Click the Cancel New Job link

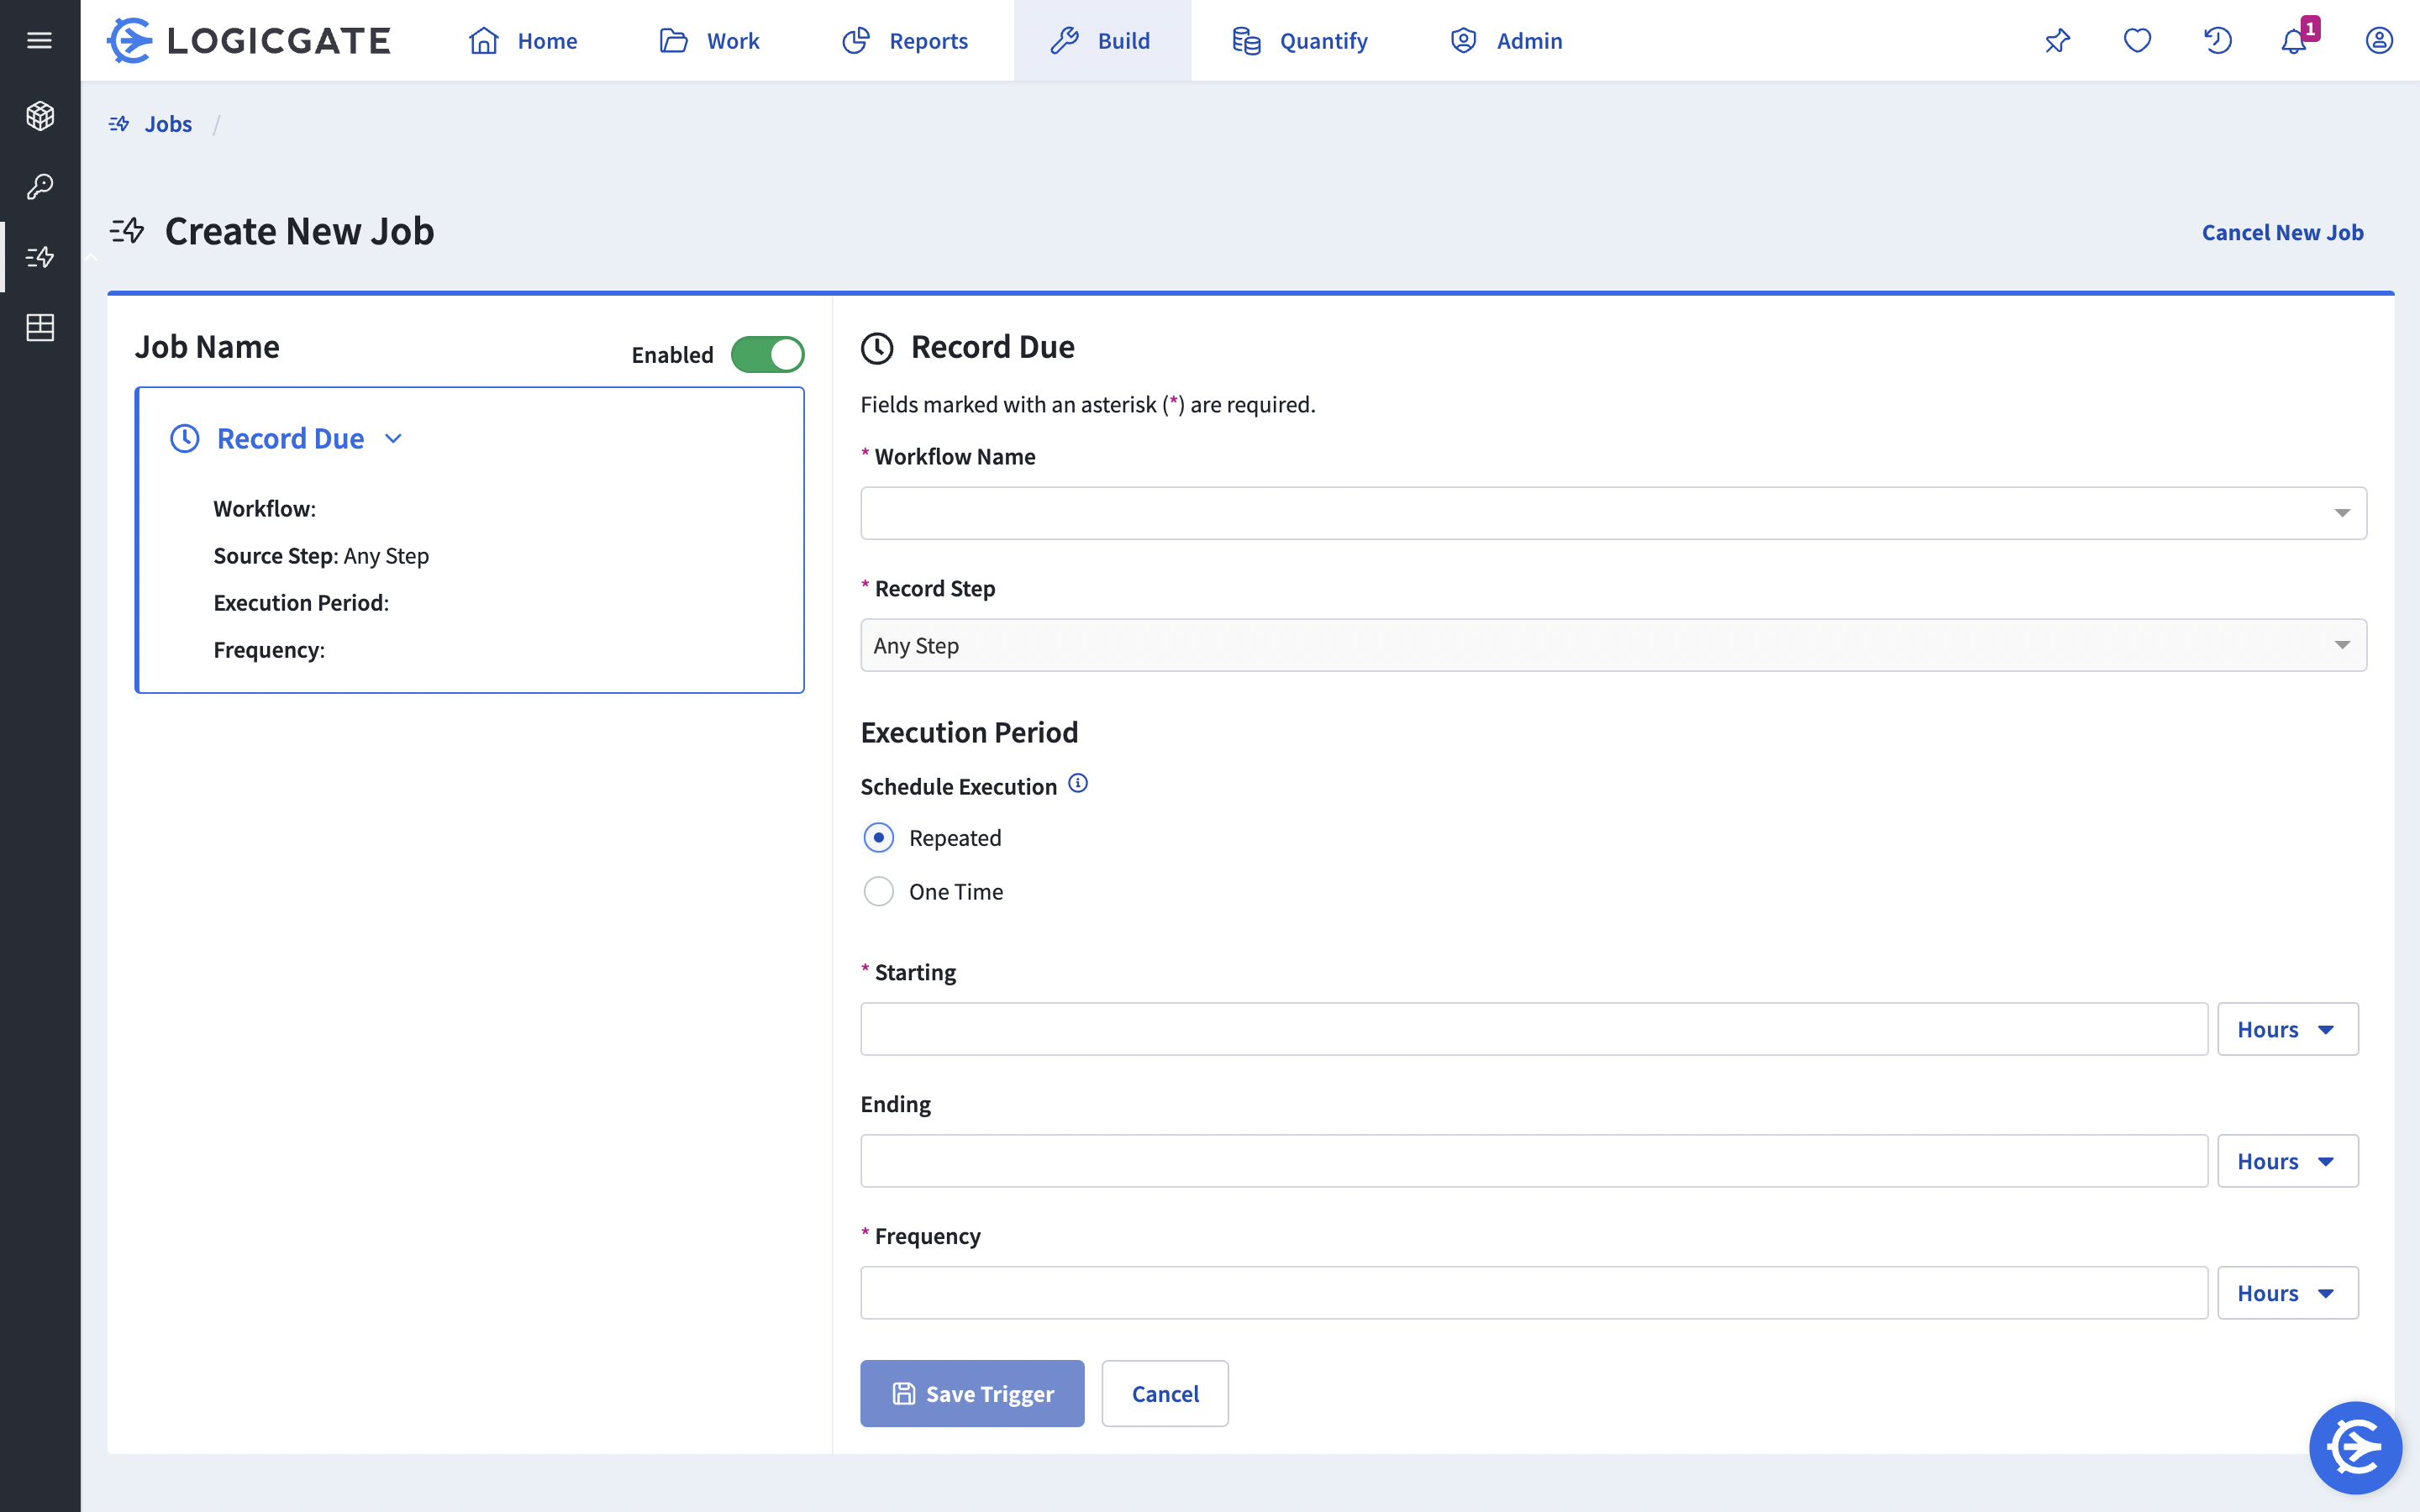[x=2282, y=232]
